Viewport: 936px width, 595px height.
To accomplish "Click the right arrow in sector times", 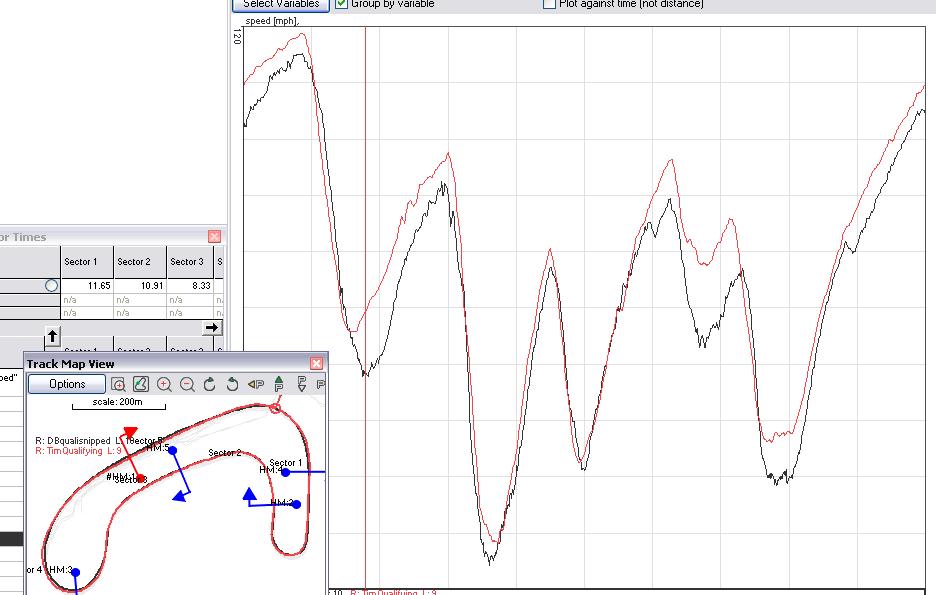I will pos(211,327).
